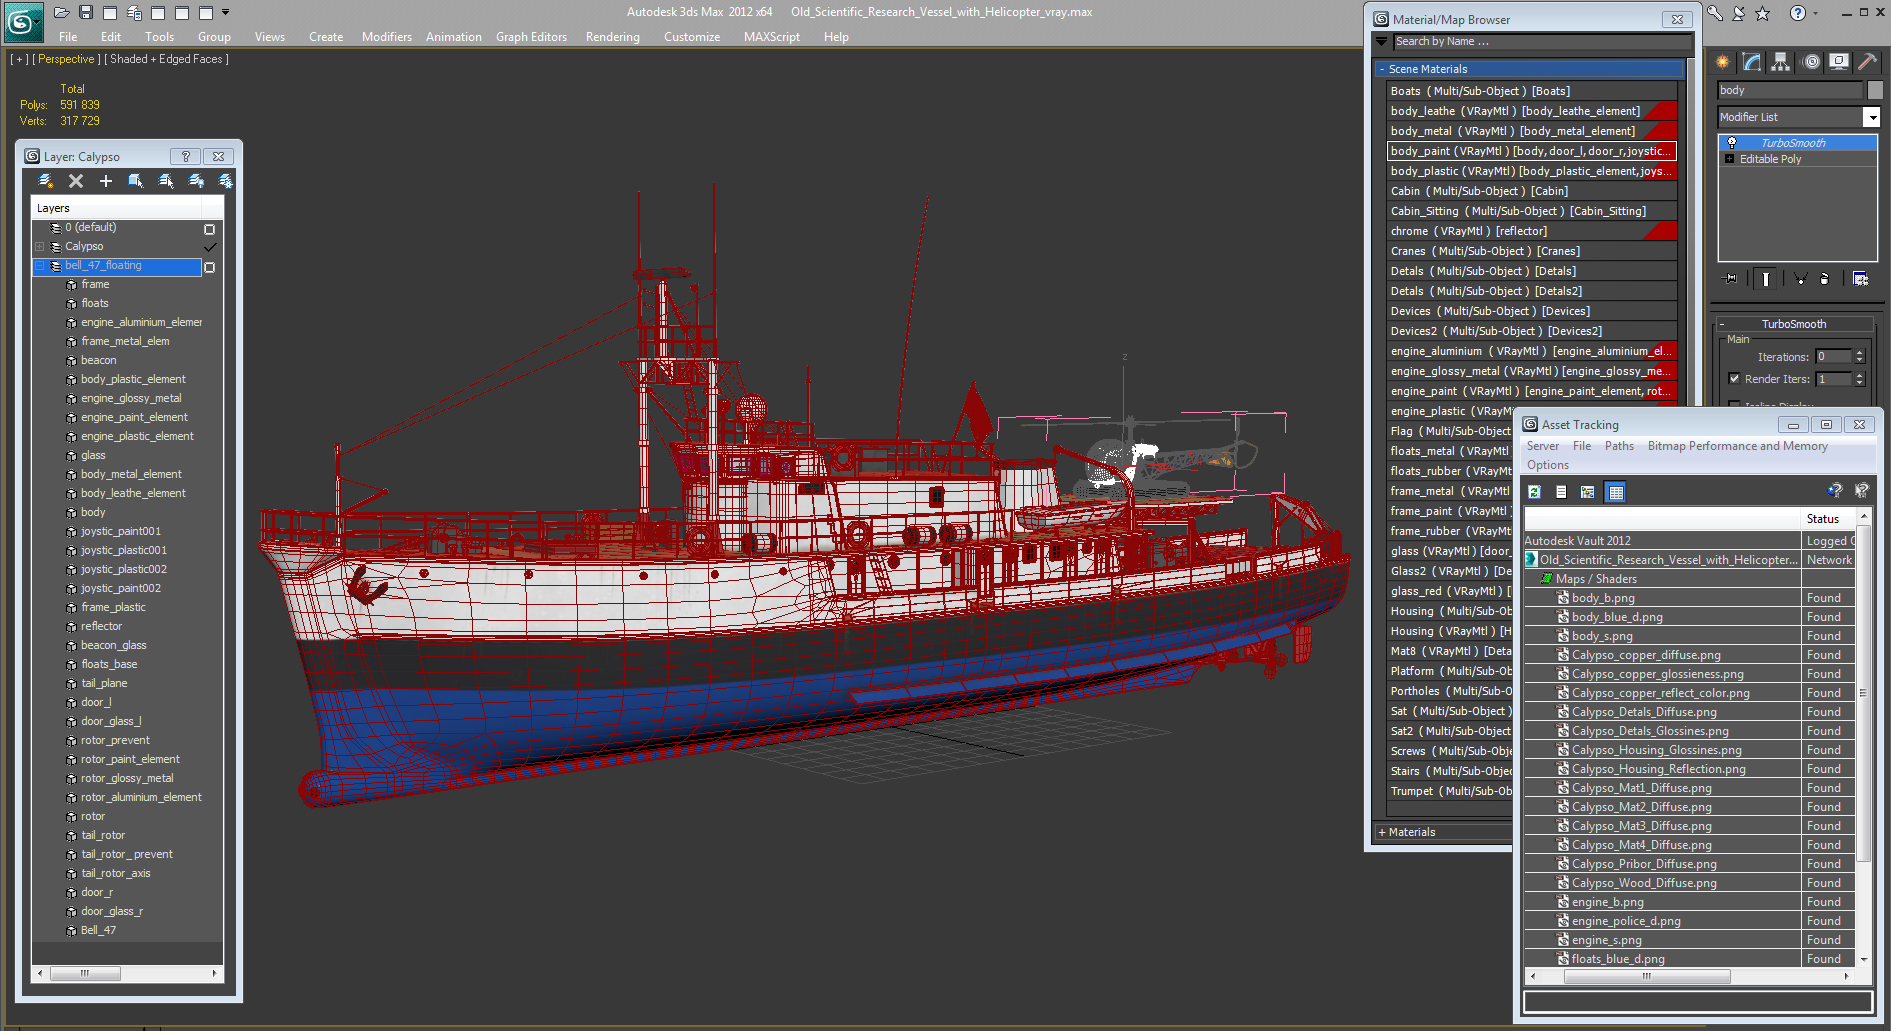Open quick access toolbar customize dropdown arrow
Image resolution: width=1891 pixels, height=1031 pixels.
tap(225, 12)
